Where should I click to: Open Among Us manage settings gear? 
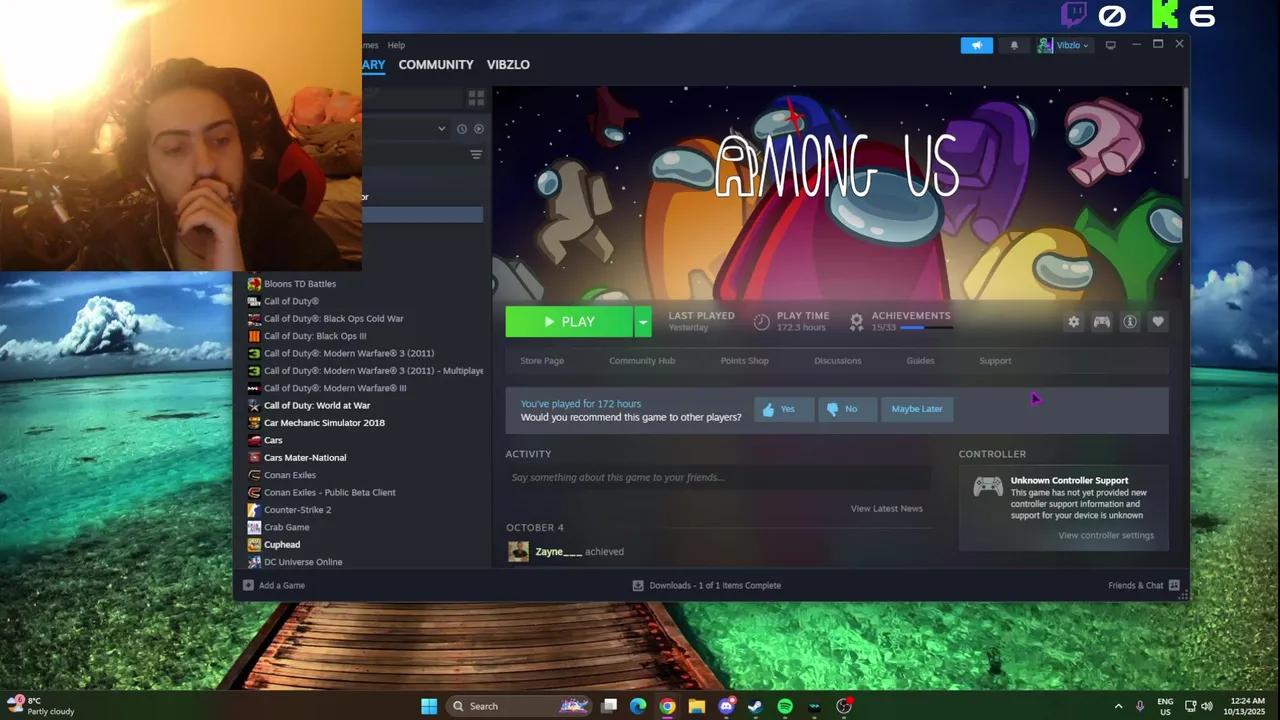click(1073, 322)
